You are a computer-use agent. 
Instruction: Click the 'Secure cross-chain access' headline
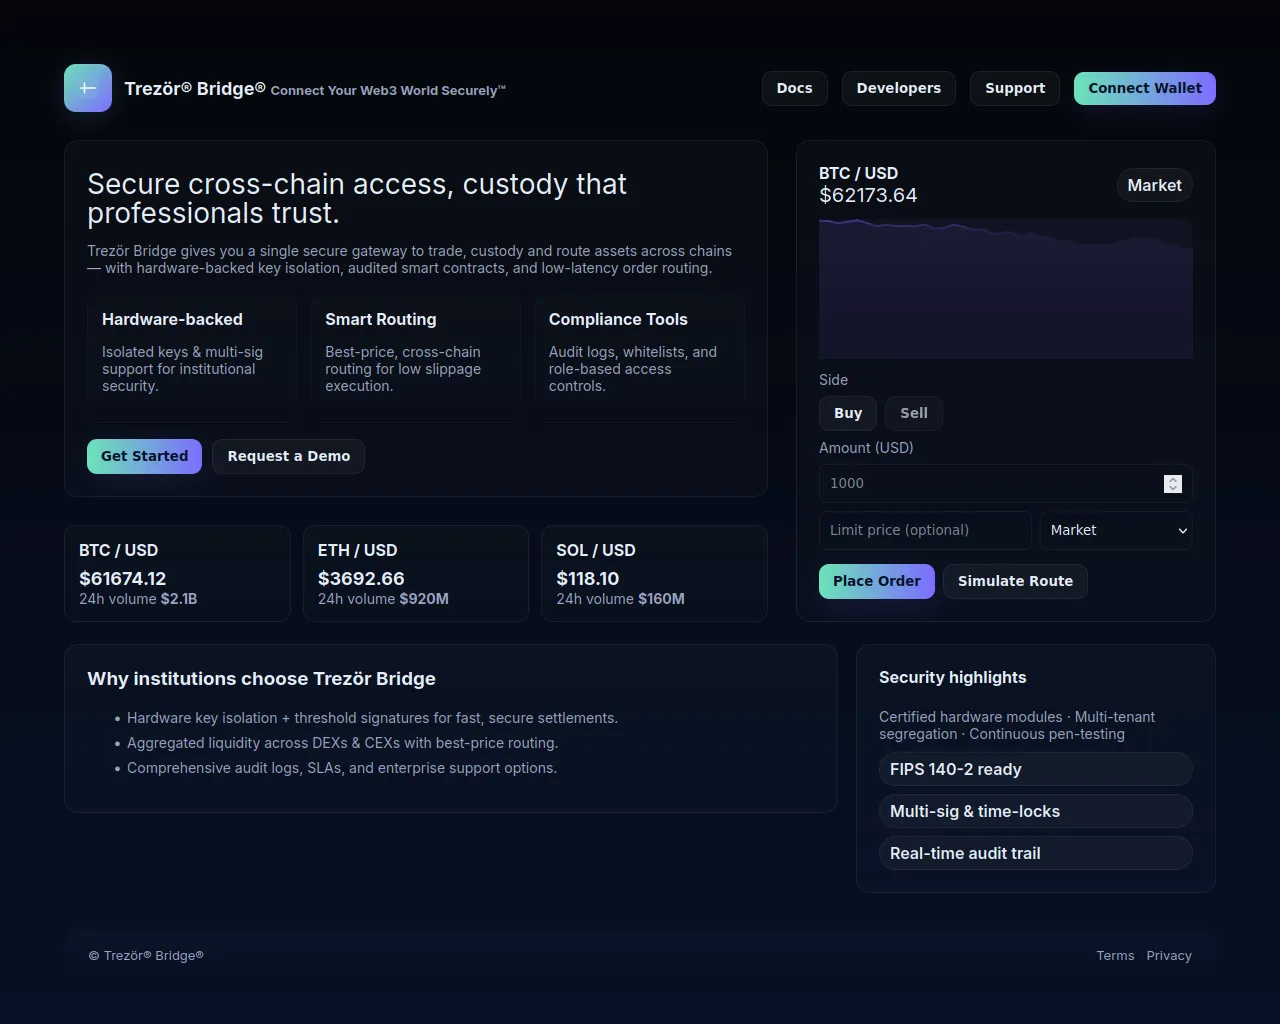tap(357, 198)
